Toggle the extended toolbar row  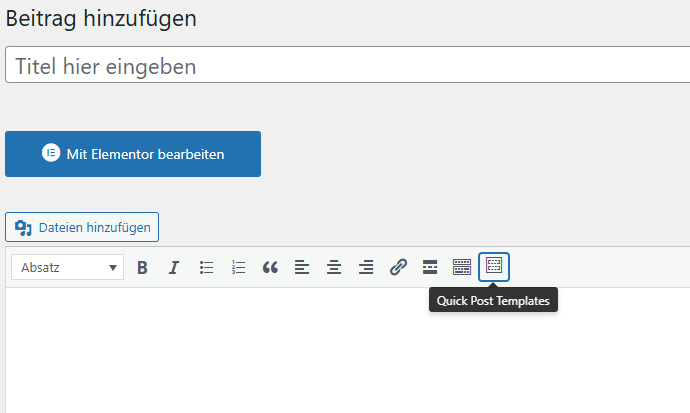[x=462, y=267]
